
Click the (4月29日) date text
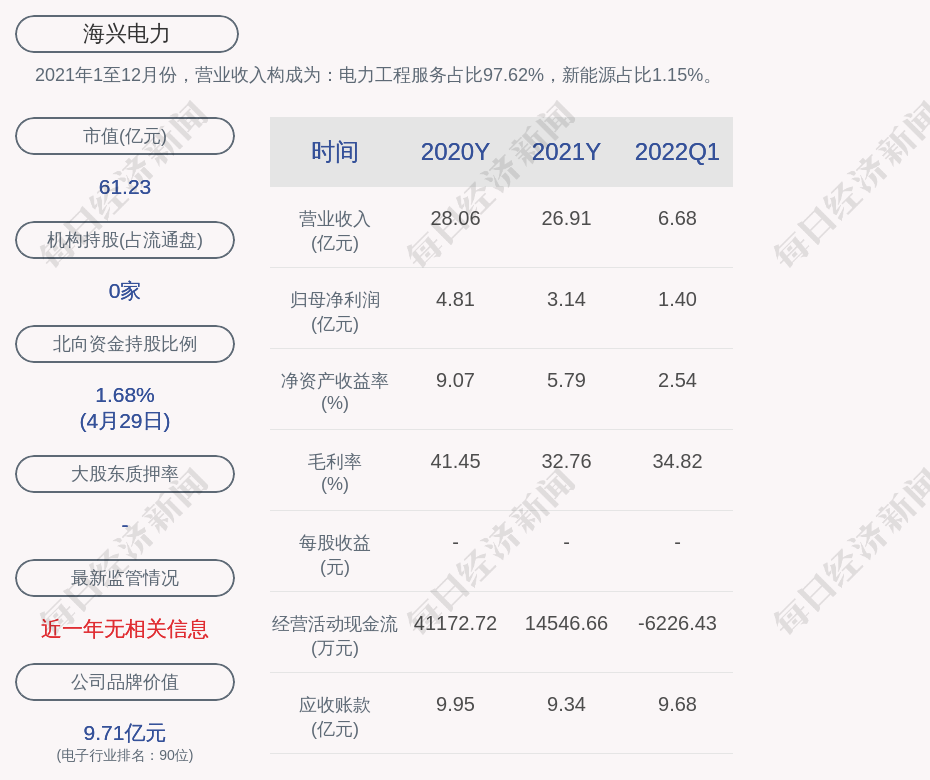[125, 421]
